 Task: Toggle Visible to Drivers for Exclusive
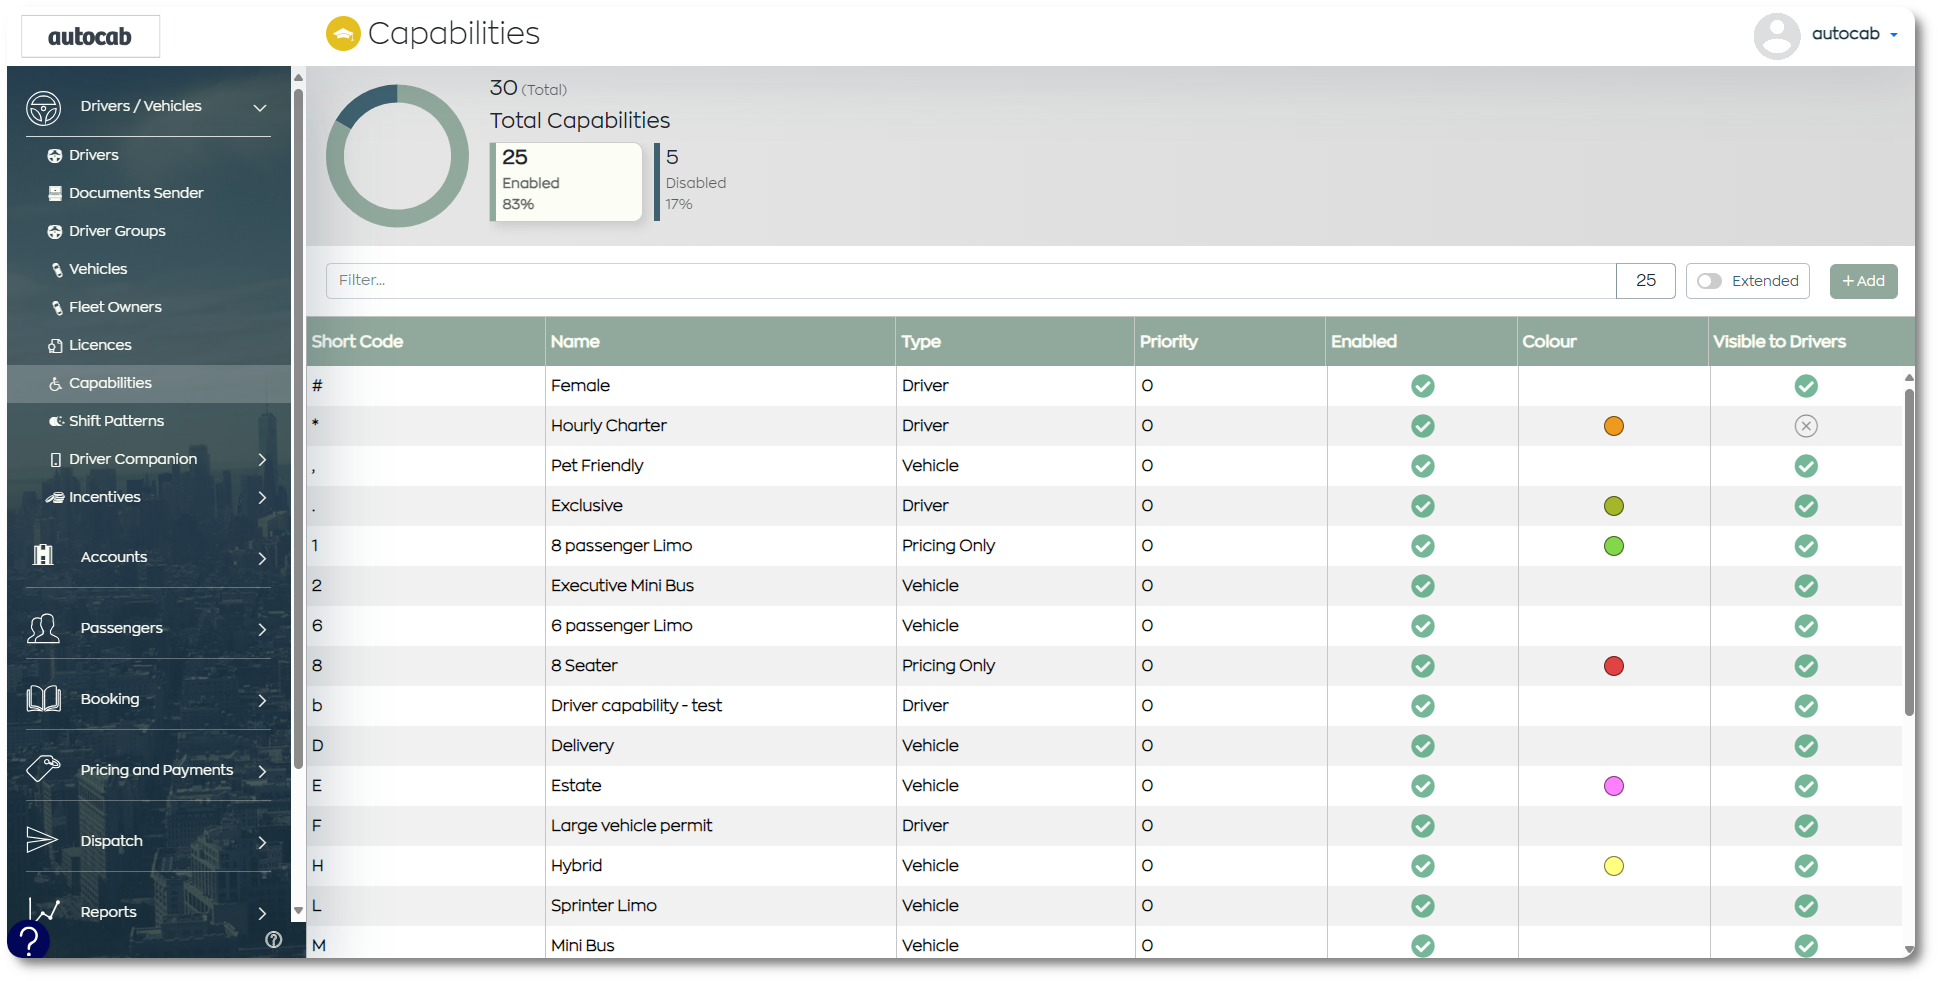1805,506
